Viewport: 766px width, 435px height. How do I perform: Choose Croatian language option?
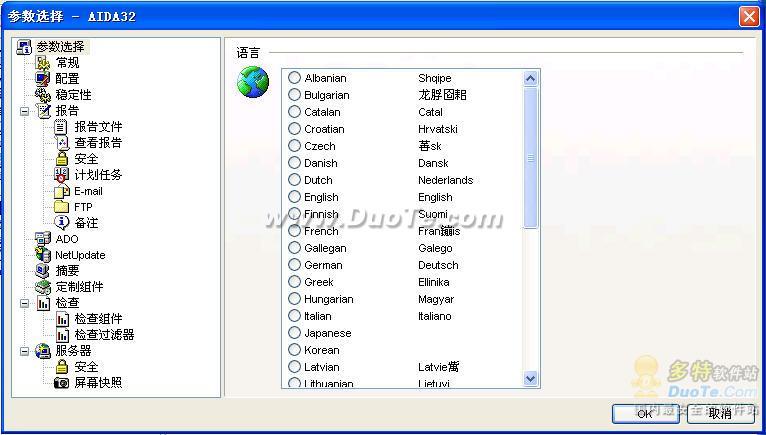click(294, 129)
